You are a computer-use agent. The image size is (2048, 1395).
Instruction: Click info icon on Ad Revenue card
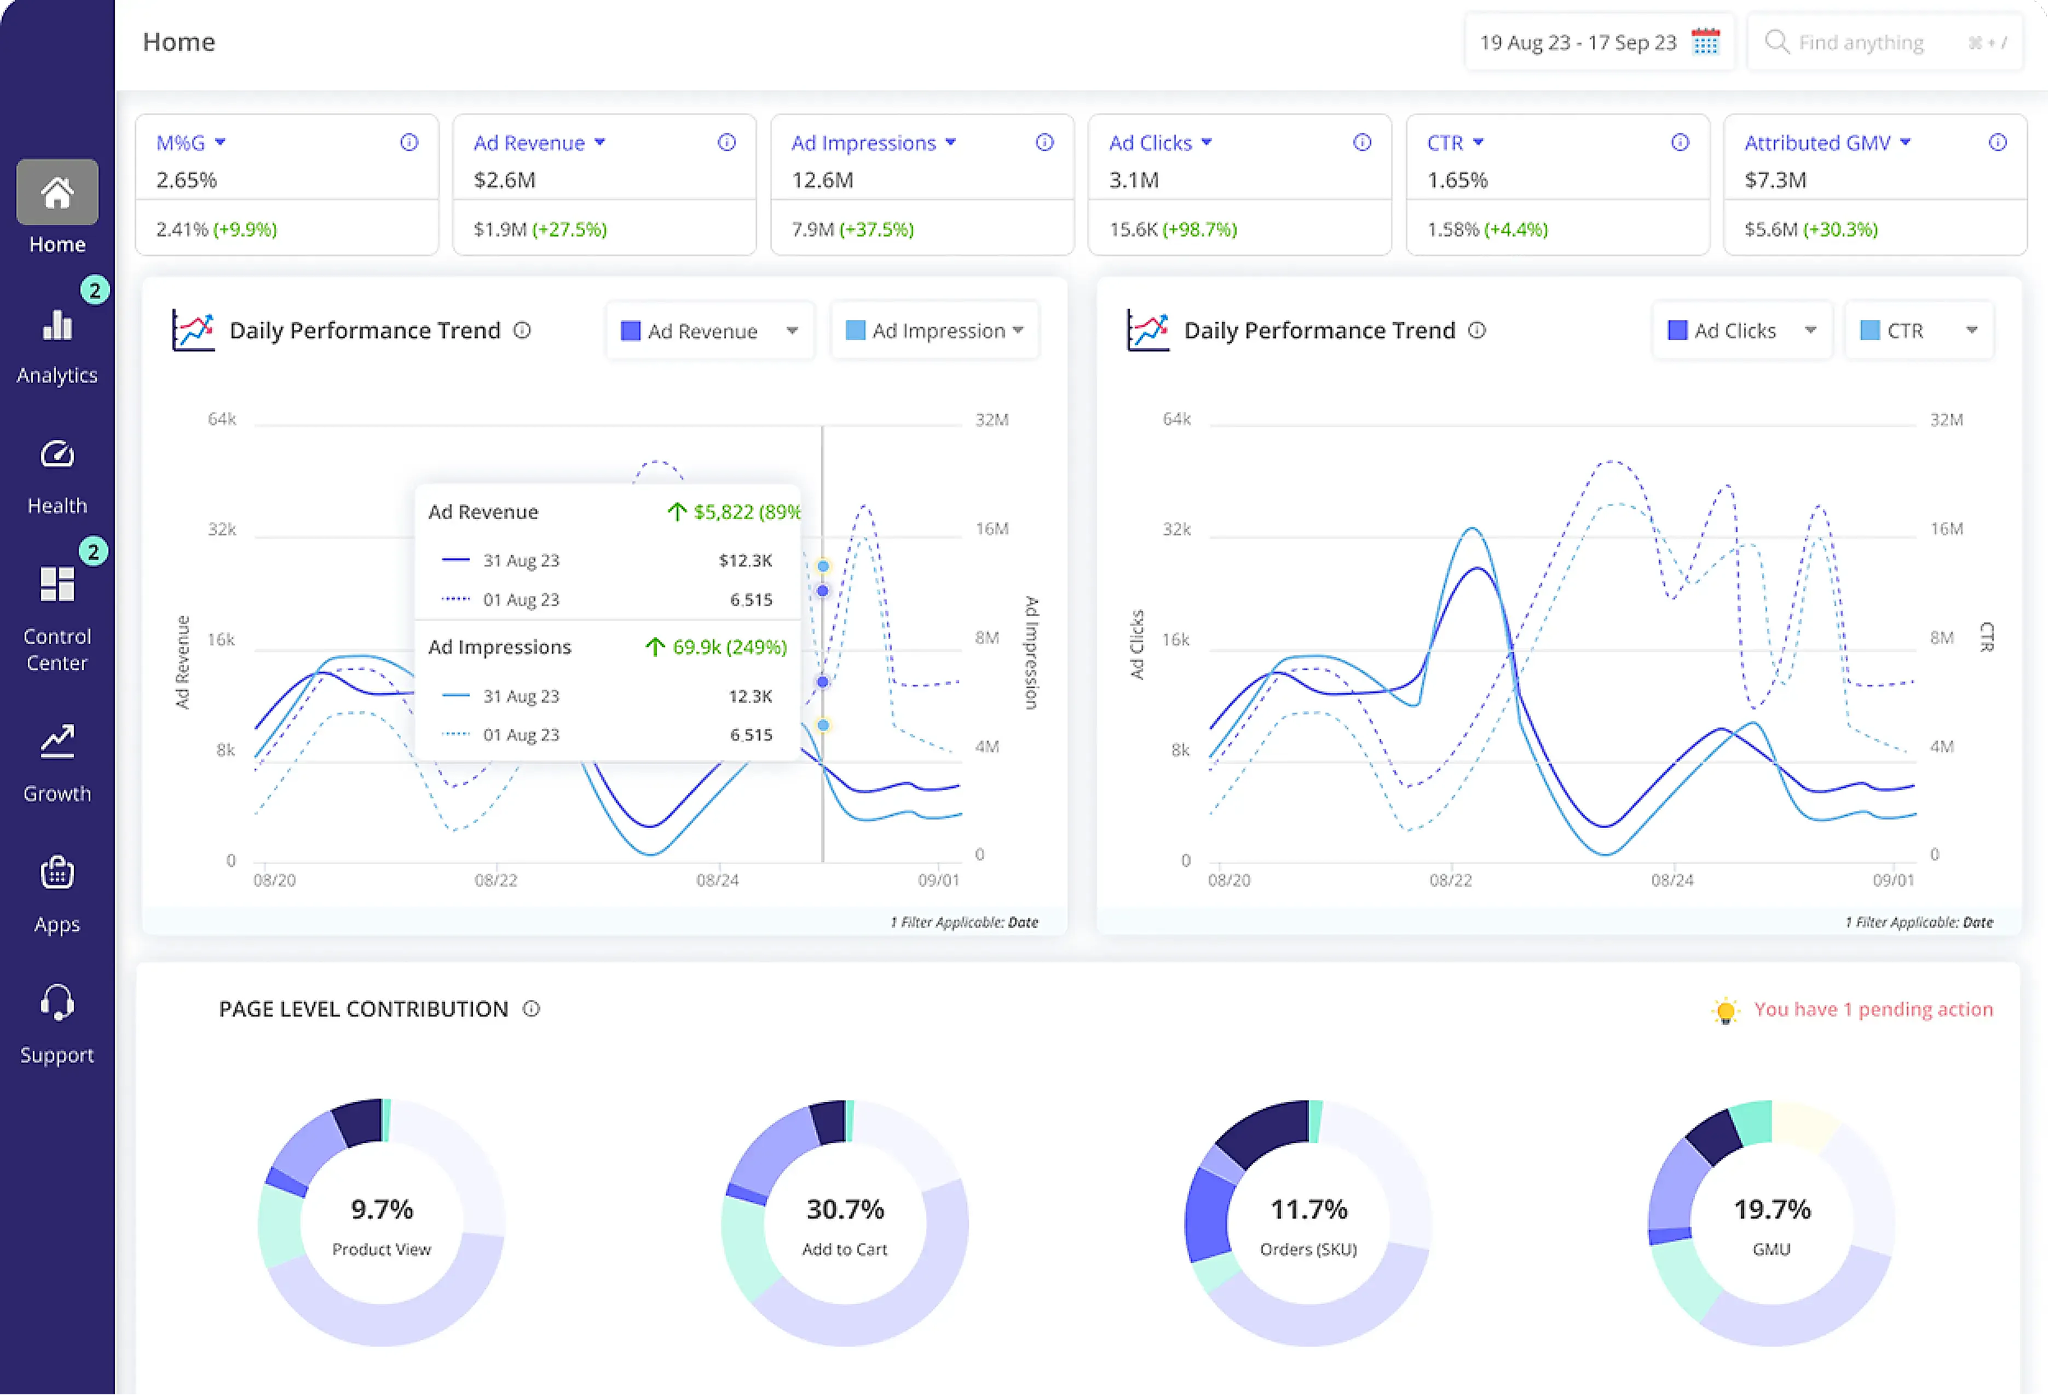(x=727, y=143)
